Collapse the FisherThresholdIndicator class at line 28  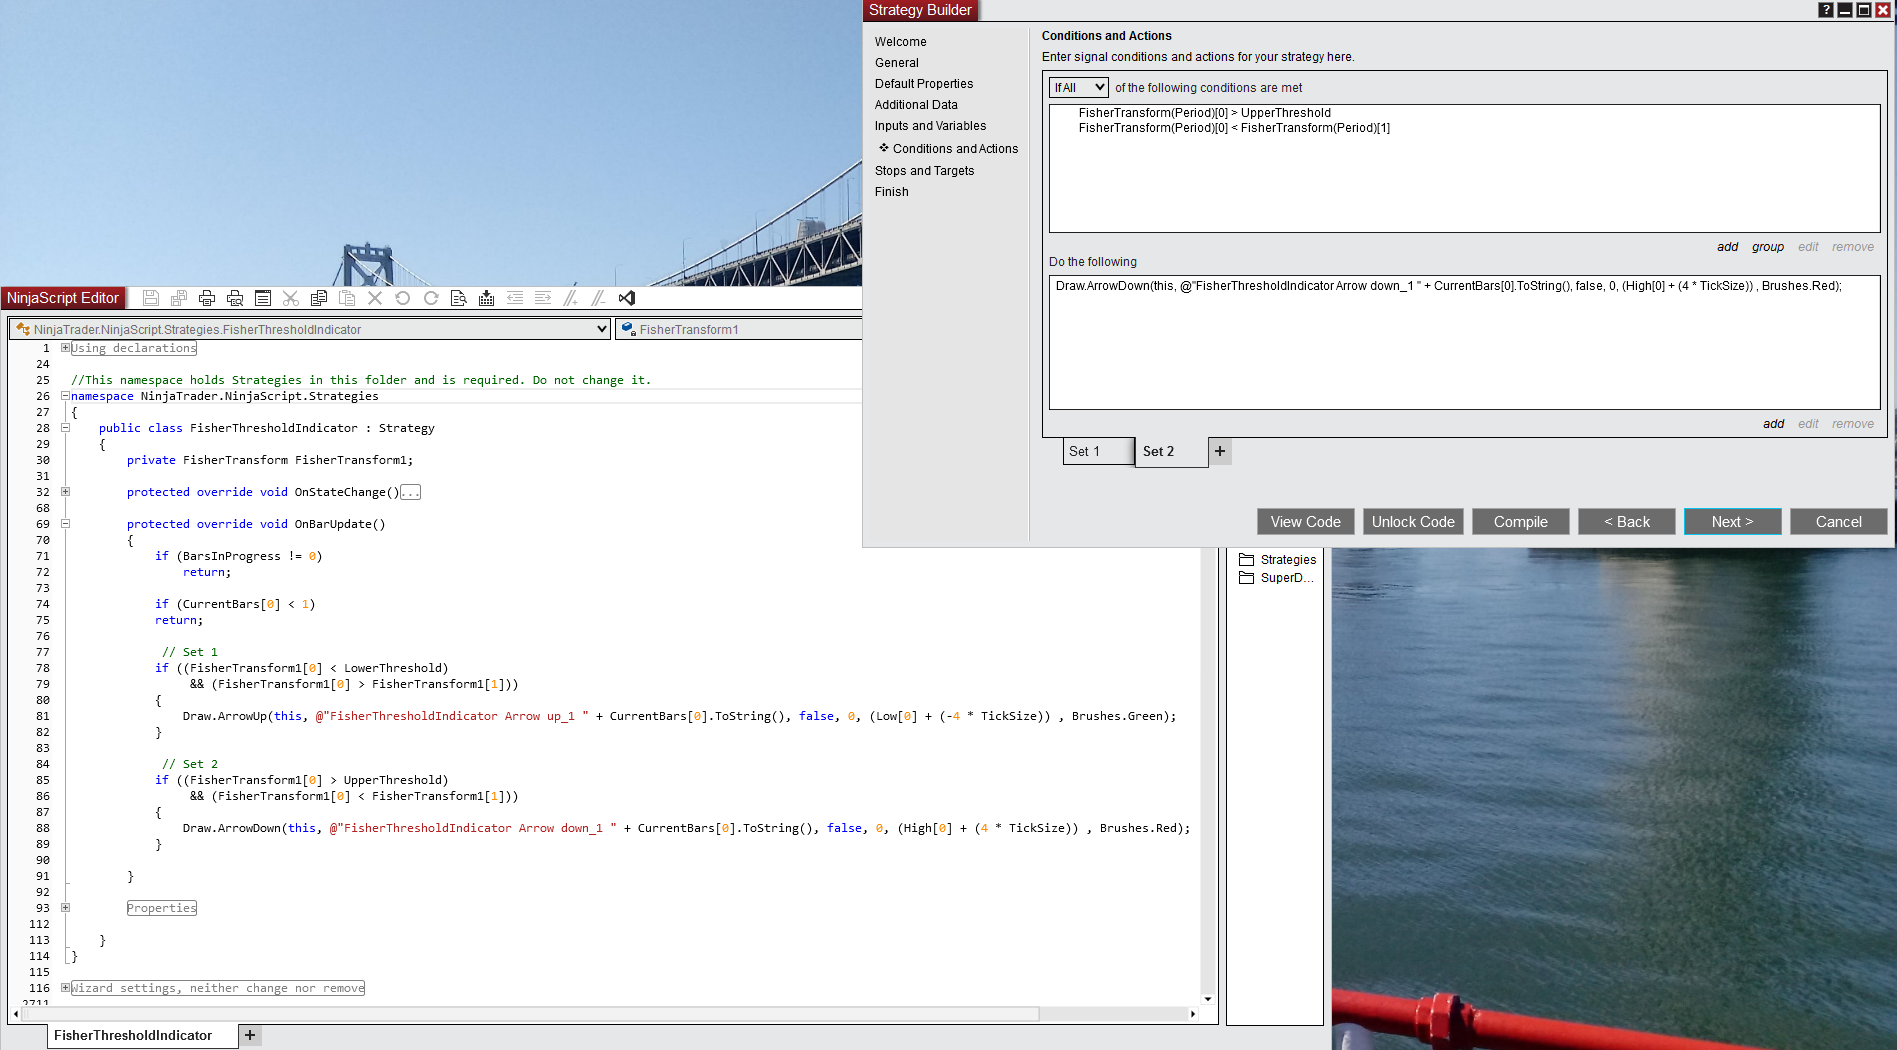click(65, 428)
